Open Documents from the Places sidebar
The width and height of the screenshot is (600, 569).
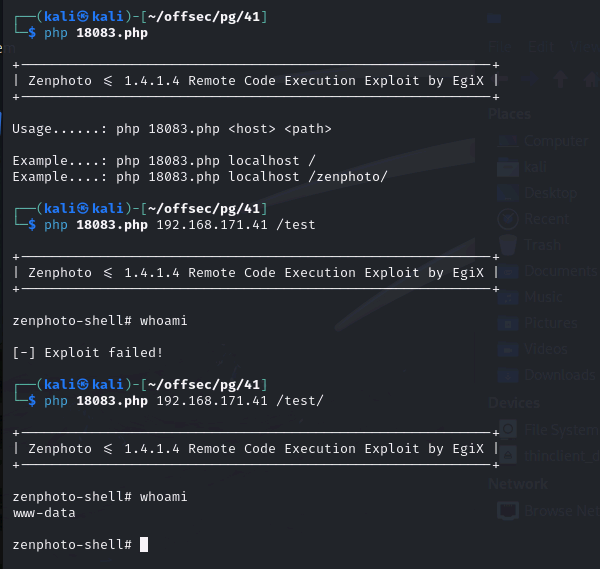click(548, 271)
